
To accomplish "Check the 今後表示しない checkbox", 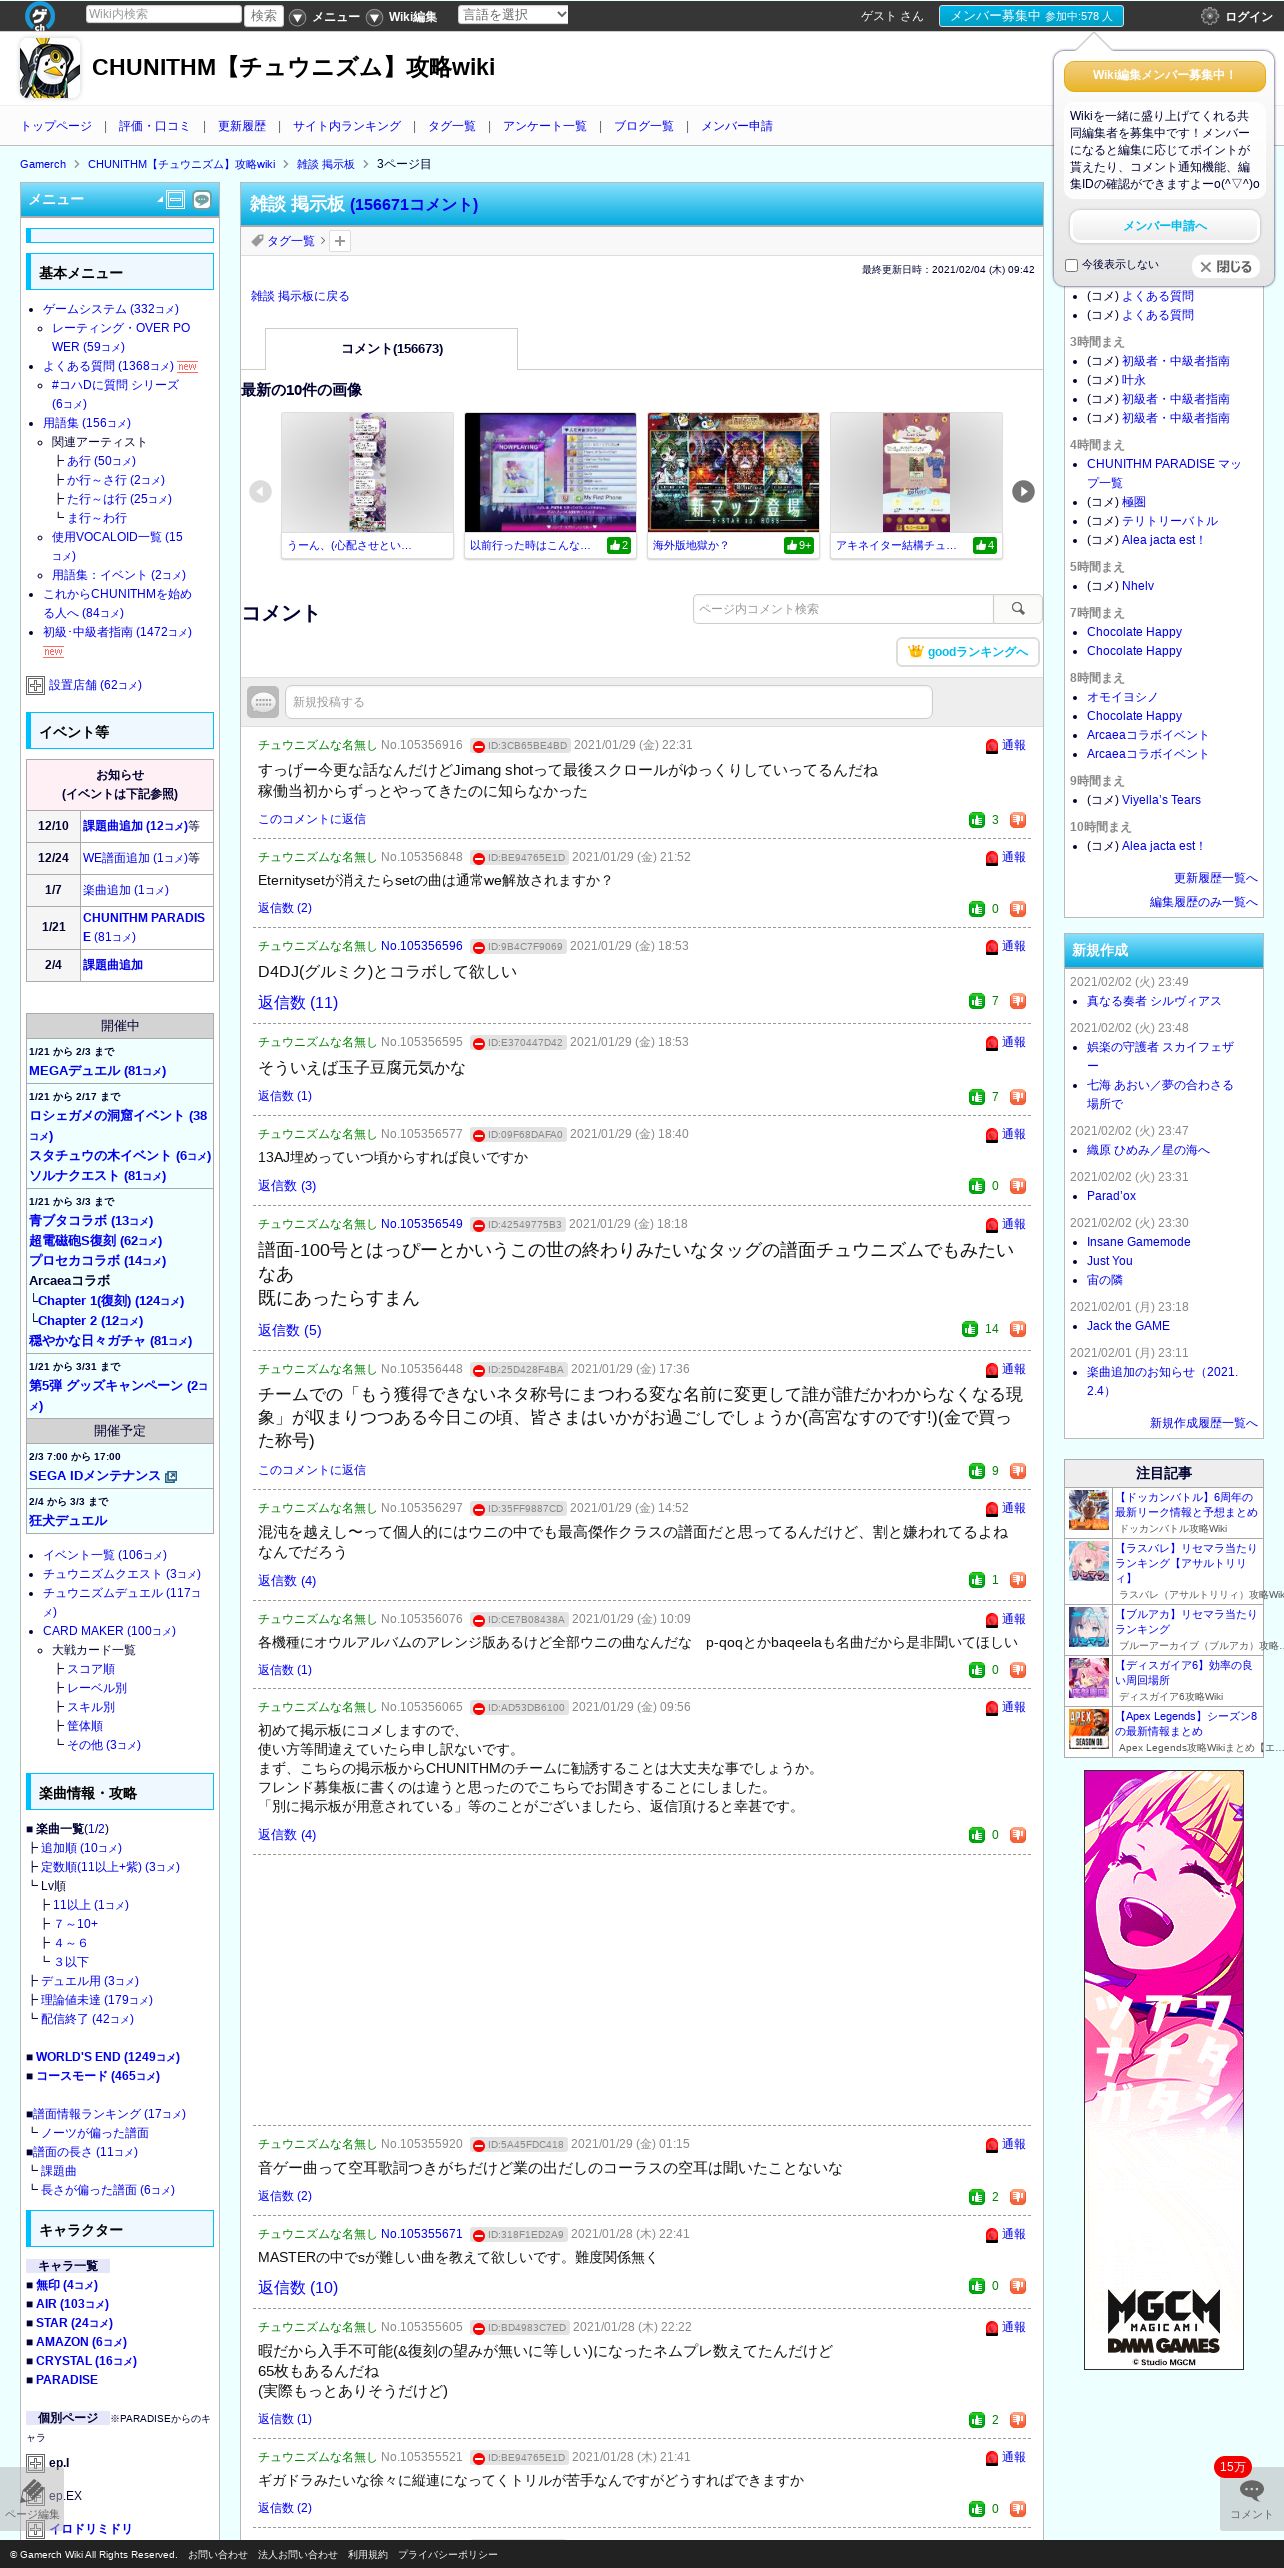I will click(1071, 265).
